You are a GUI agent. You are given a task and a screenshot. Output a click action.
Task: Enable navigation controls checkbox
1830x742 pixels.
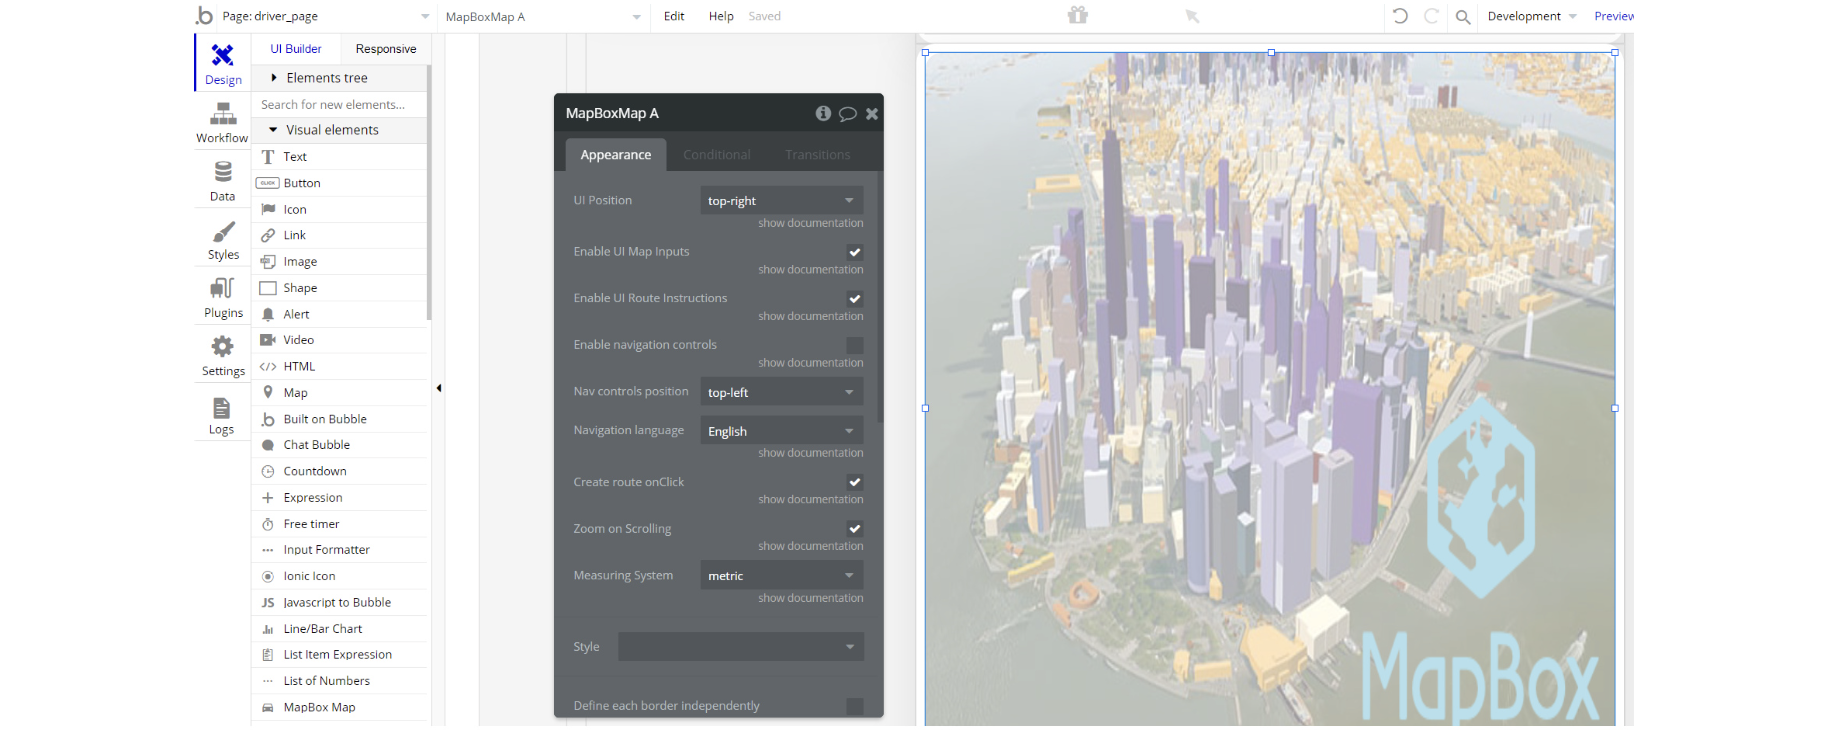854,345
